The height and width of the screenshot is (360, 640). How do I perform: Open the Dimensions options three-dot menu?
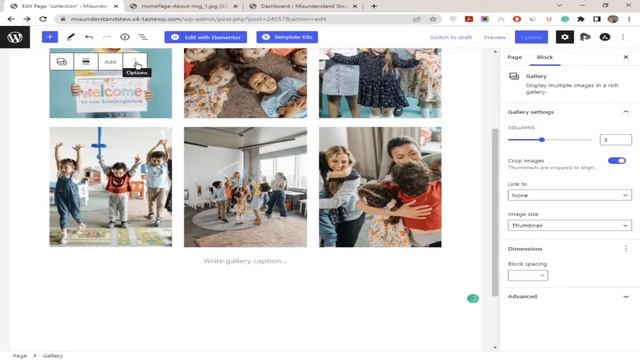click(626, 249)
